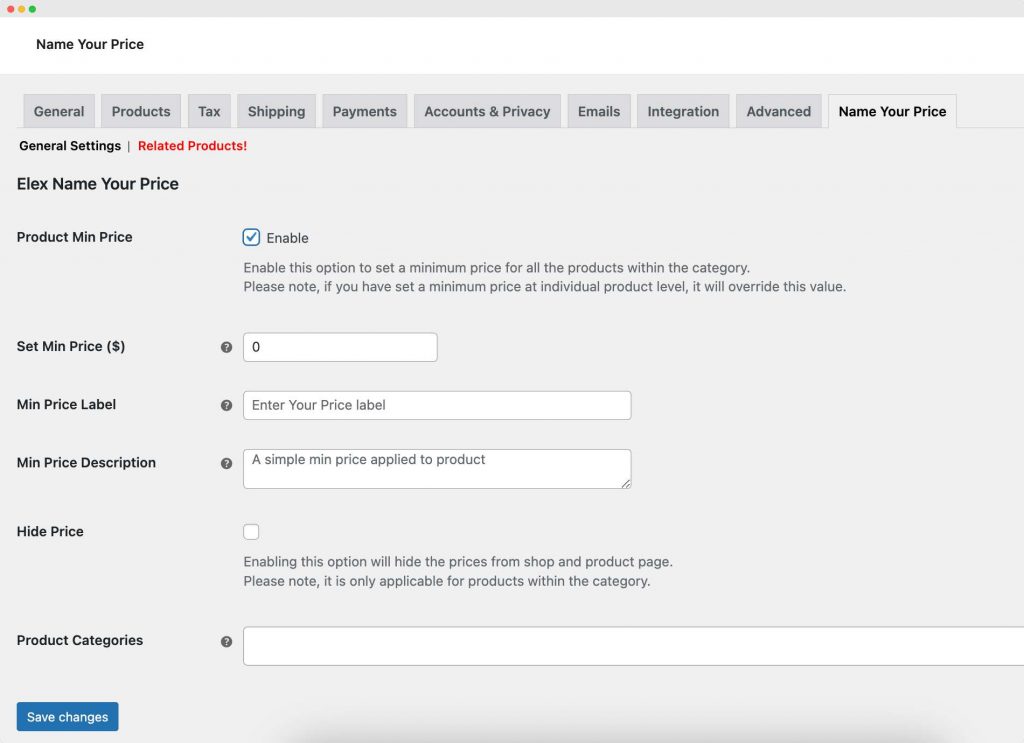Click the help icon next to Product Categories
The height and width of the screenshot is (743, 1024).
(226, 641)
